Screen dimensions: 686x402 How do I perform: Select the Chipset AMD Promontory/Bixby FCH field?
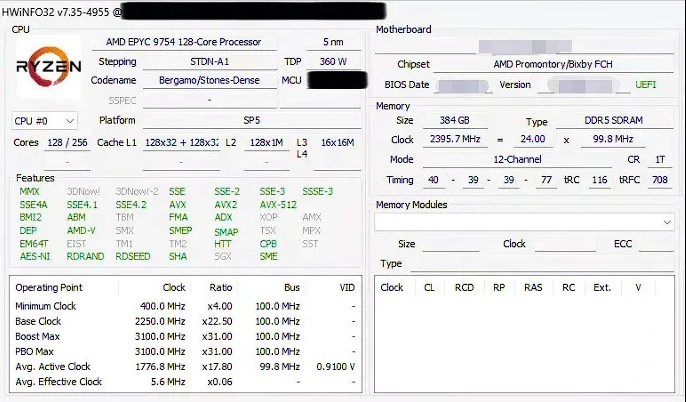[x=553, y=64]
